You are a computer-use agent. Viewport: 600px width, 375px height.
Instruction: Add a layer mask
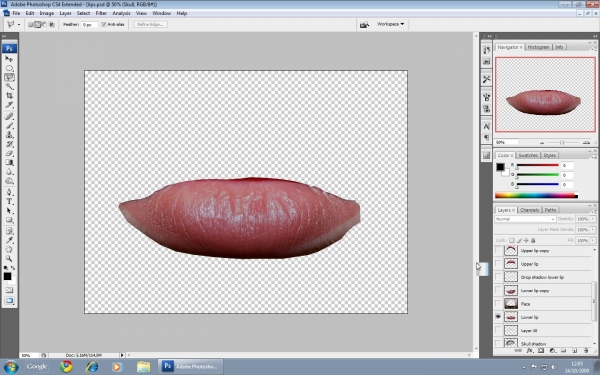tap(541, 350)
